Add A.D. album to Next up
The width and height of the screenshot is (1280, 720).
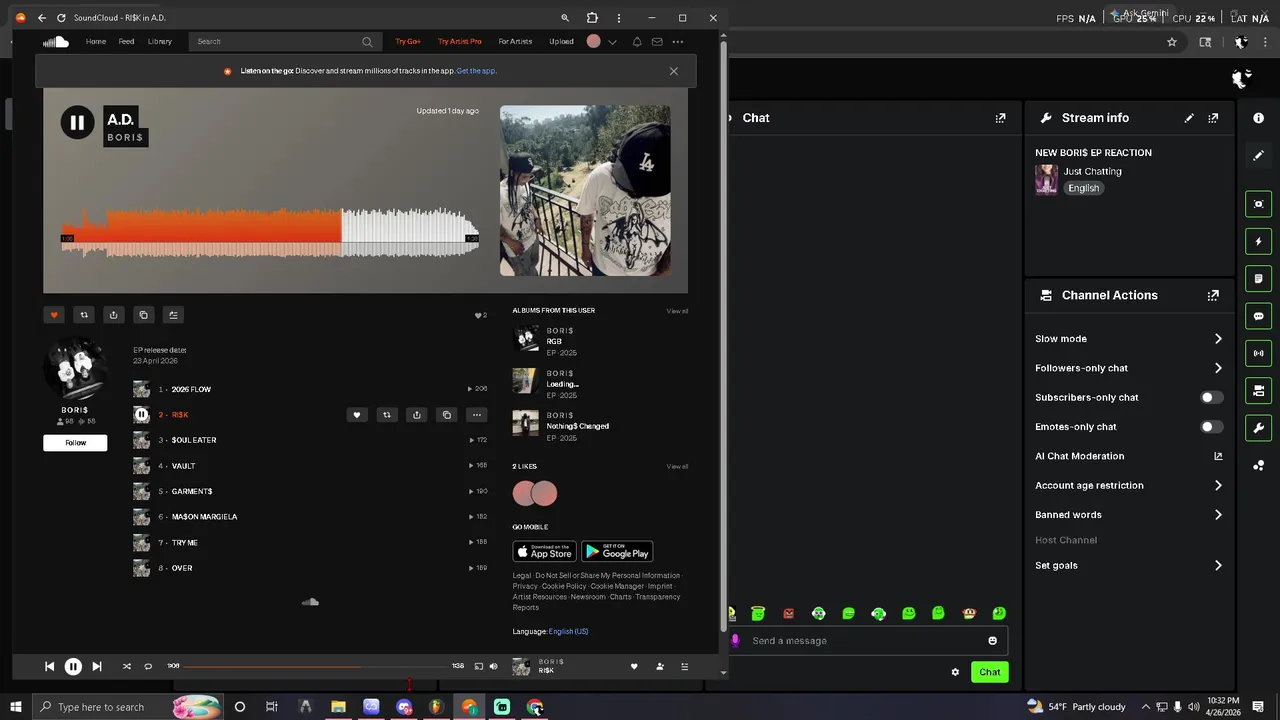173,315
